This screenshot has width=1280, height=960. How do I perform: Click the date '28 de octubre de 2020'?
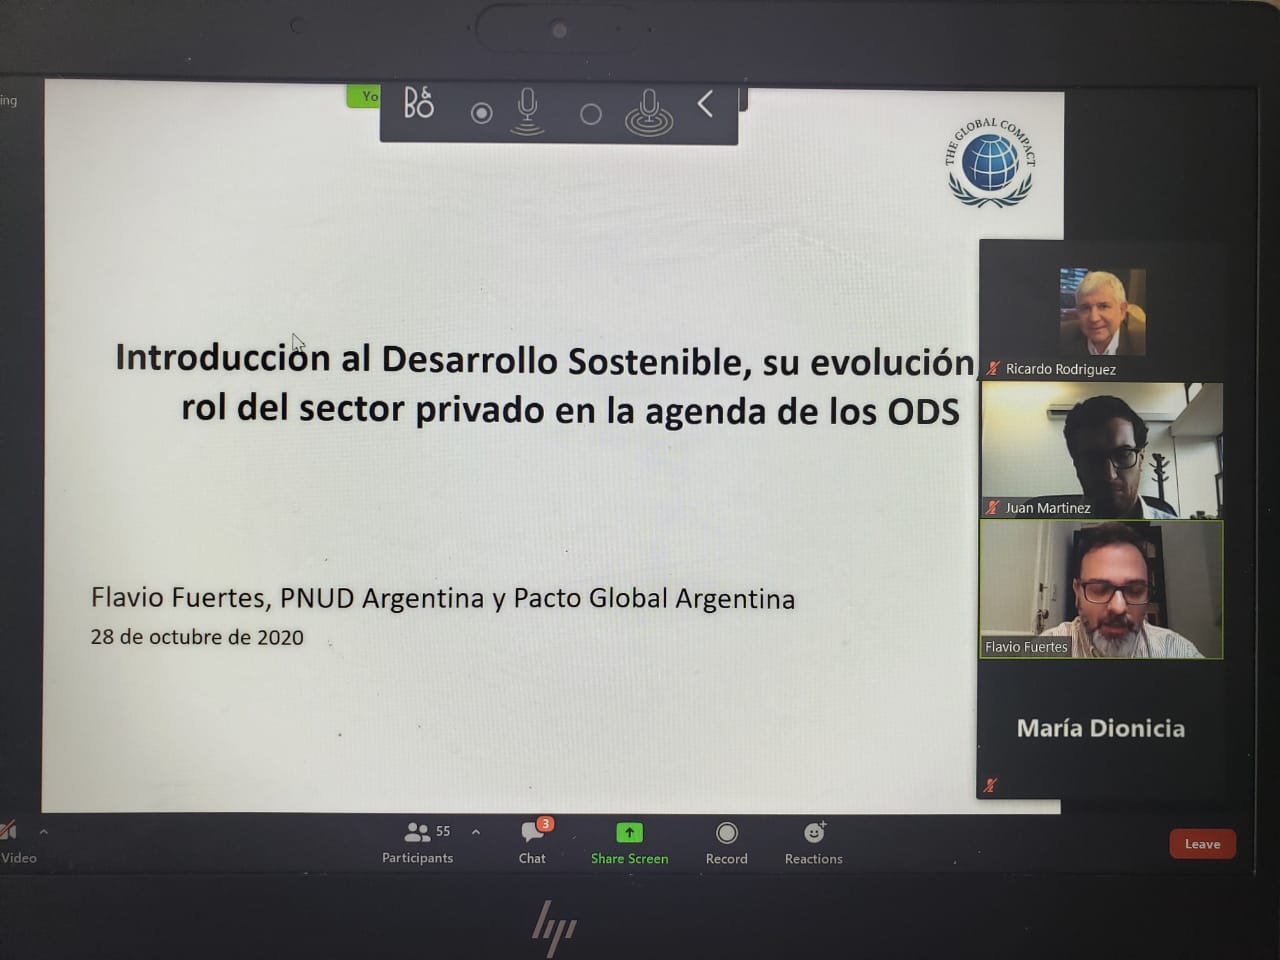point(197,637)
